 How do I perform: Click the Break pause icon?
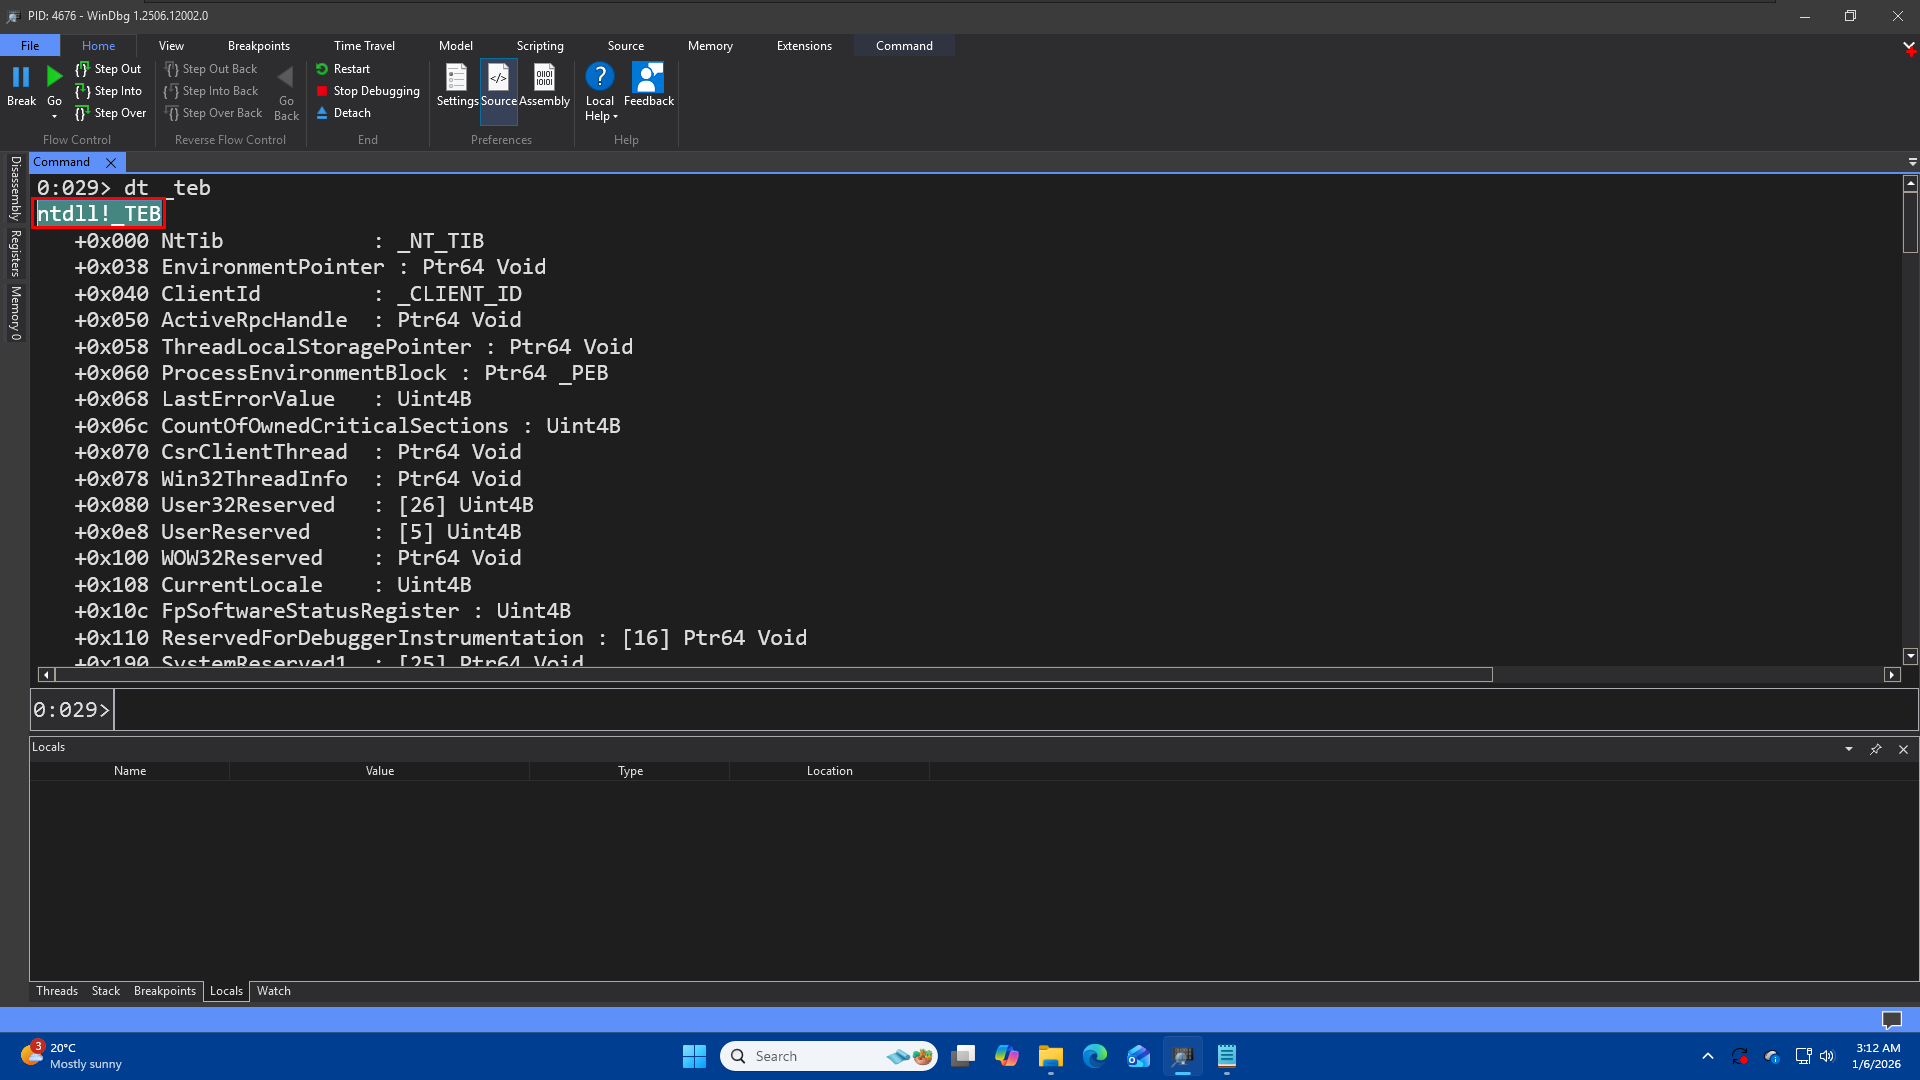[21, 78]
